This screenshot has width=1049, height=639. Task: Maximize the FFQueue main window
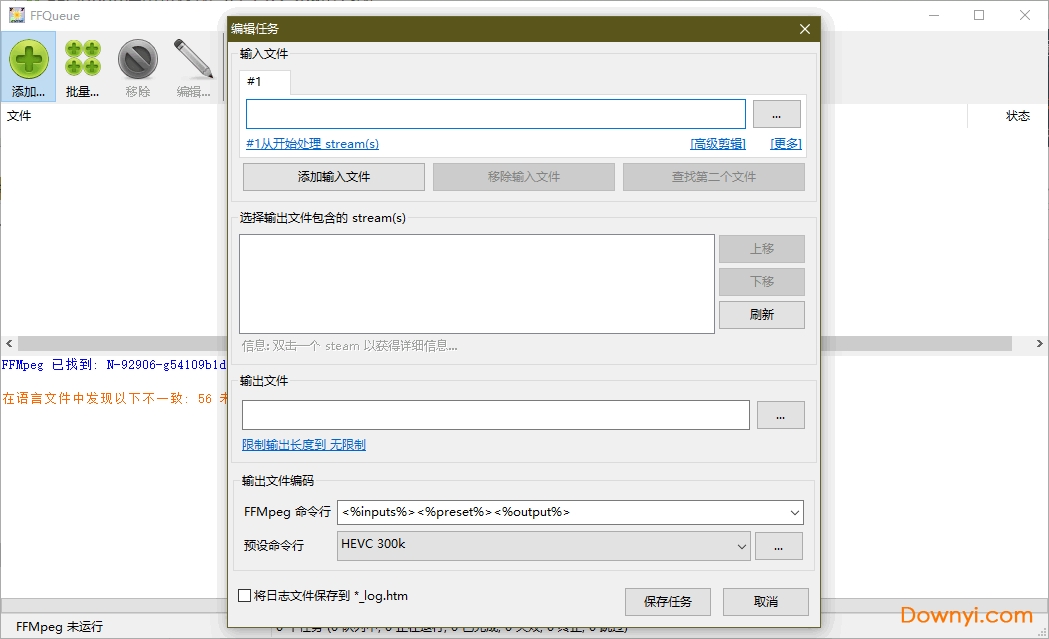pyautogui.click(x=979, y=15)
